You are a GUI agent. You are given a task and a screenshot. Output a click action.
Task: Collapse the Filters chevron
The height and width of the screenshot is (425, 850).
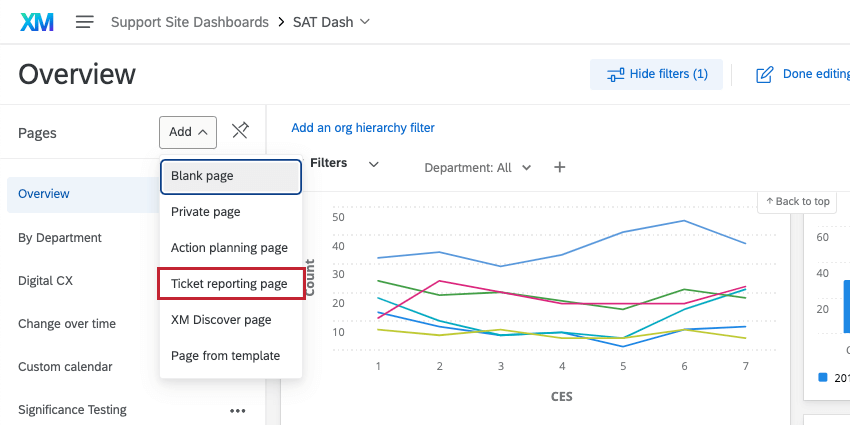tap(374, 164)
